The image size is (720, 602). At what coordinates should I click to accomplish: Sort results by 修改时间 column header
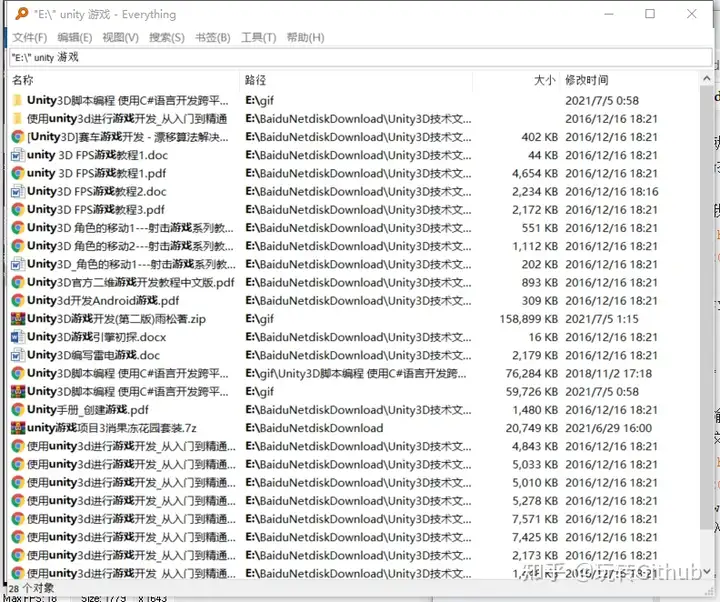click(629, 80)
